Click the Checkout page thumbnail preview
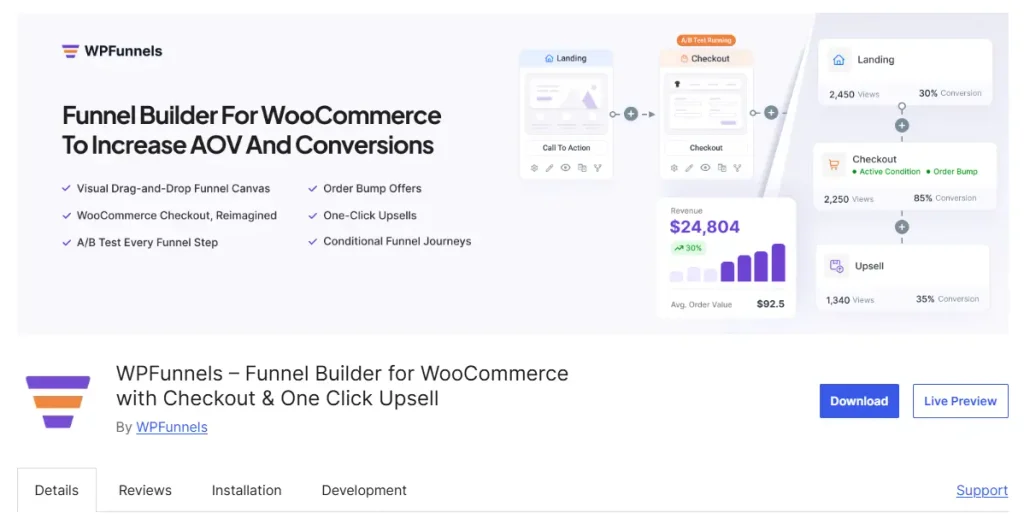Viewport: 1024px width, 525px height. tap(706, 103)
